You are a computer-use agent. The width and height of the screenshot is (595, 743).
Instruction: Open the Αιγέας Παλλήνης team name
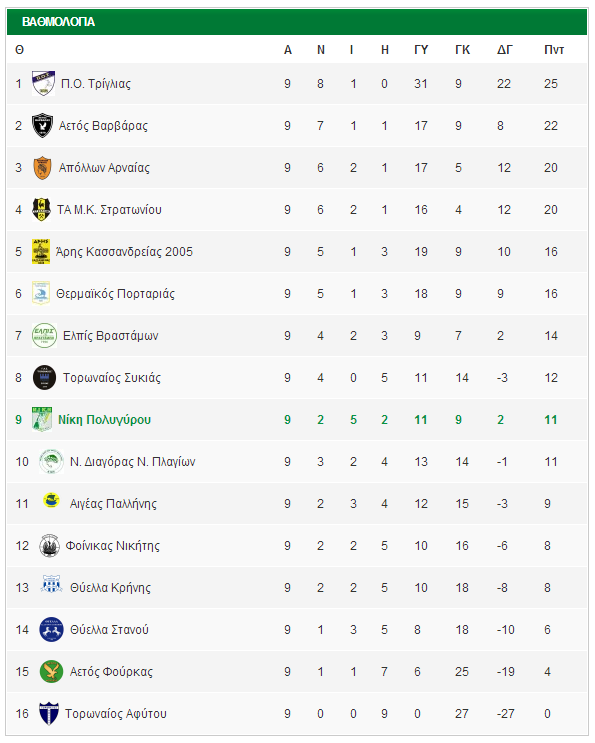(x=113, y=504)
